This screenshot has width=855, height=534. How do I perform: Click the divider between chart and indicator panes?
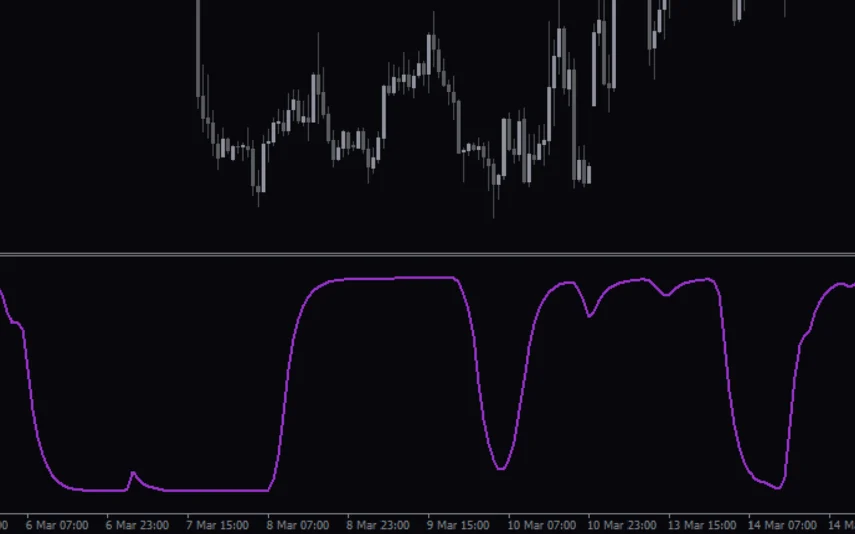tap(427, 255)
